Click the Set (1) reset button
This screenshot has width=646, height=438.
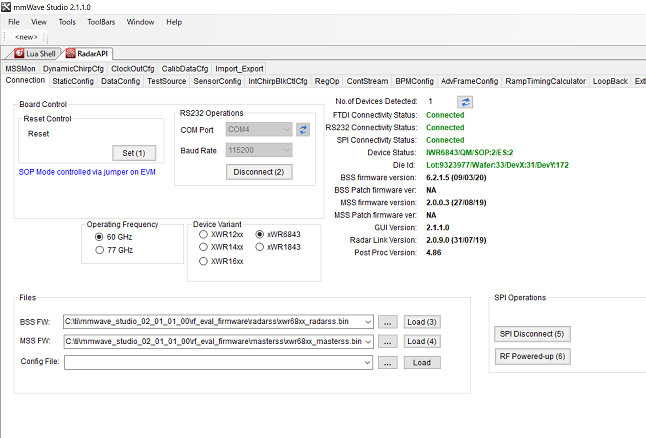click(x=134, y=153)
